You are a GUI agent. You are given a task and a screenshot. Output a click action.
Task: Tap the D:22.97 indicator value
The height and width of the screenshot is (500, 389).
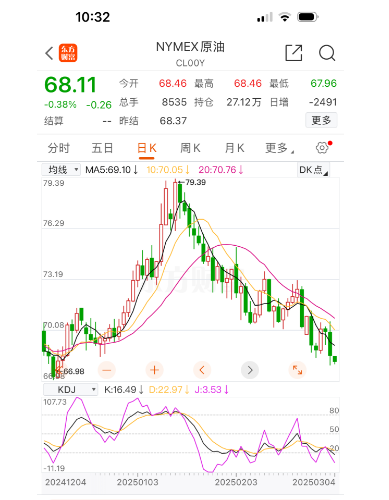pyautogui.click(x=169, y=389)
